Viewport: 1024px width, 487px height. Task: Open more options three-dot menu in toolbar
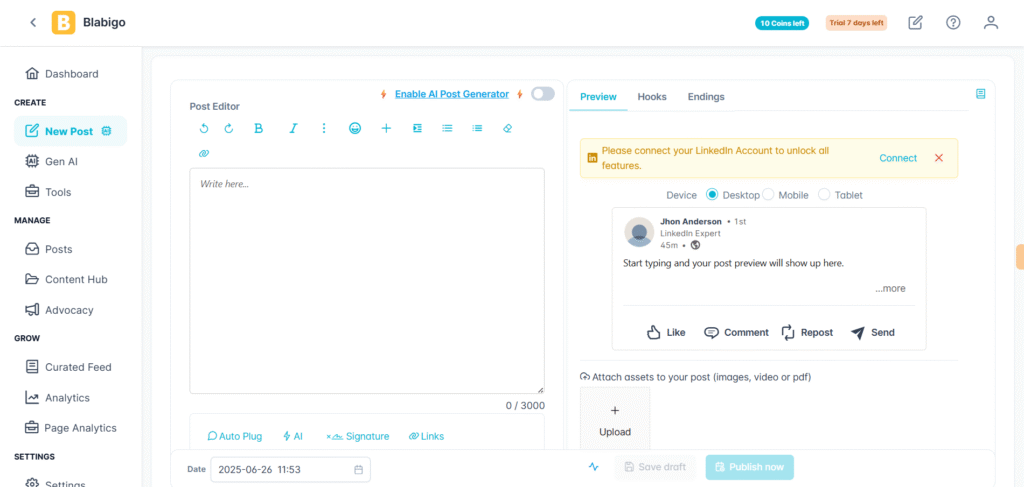tap(324, 129)
